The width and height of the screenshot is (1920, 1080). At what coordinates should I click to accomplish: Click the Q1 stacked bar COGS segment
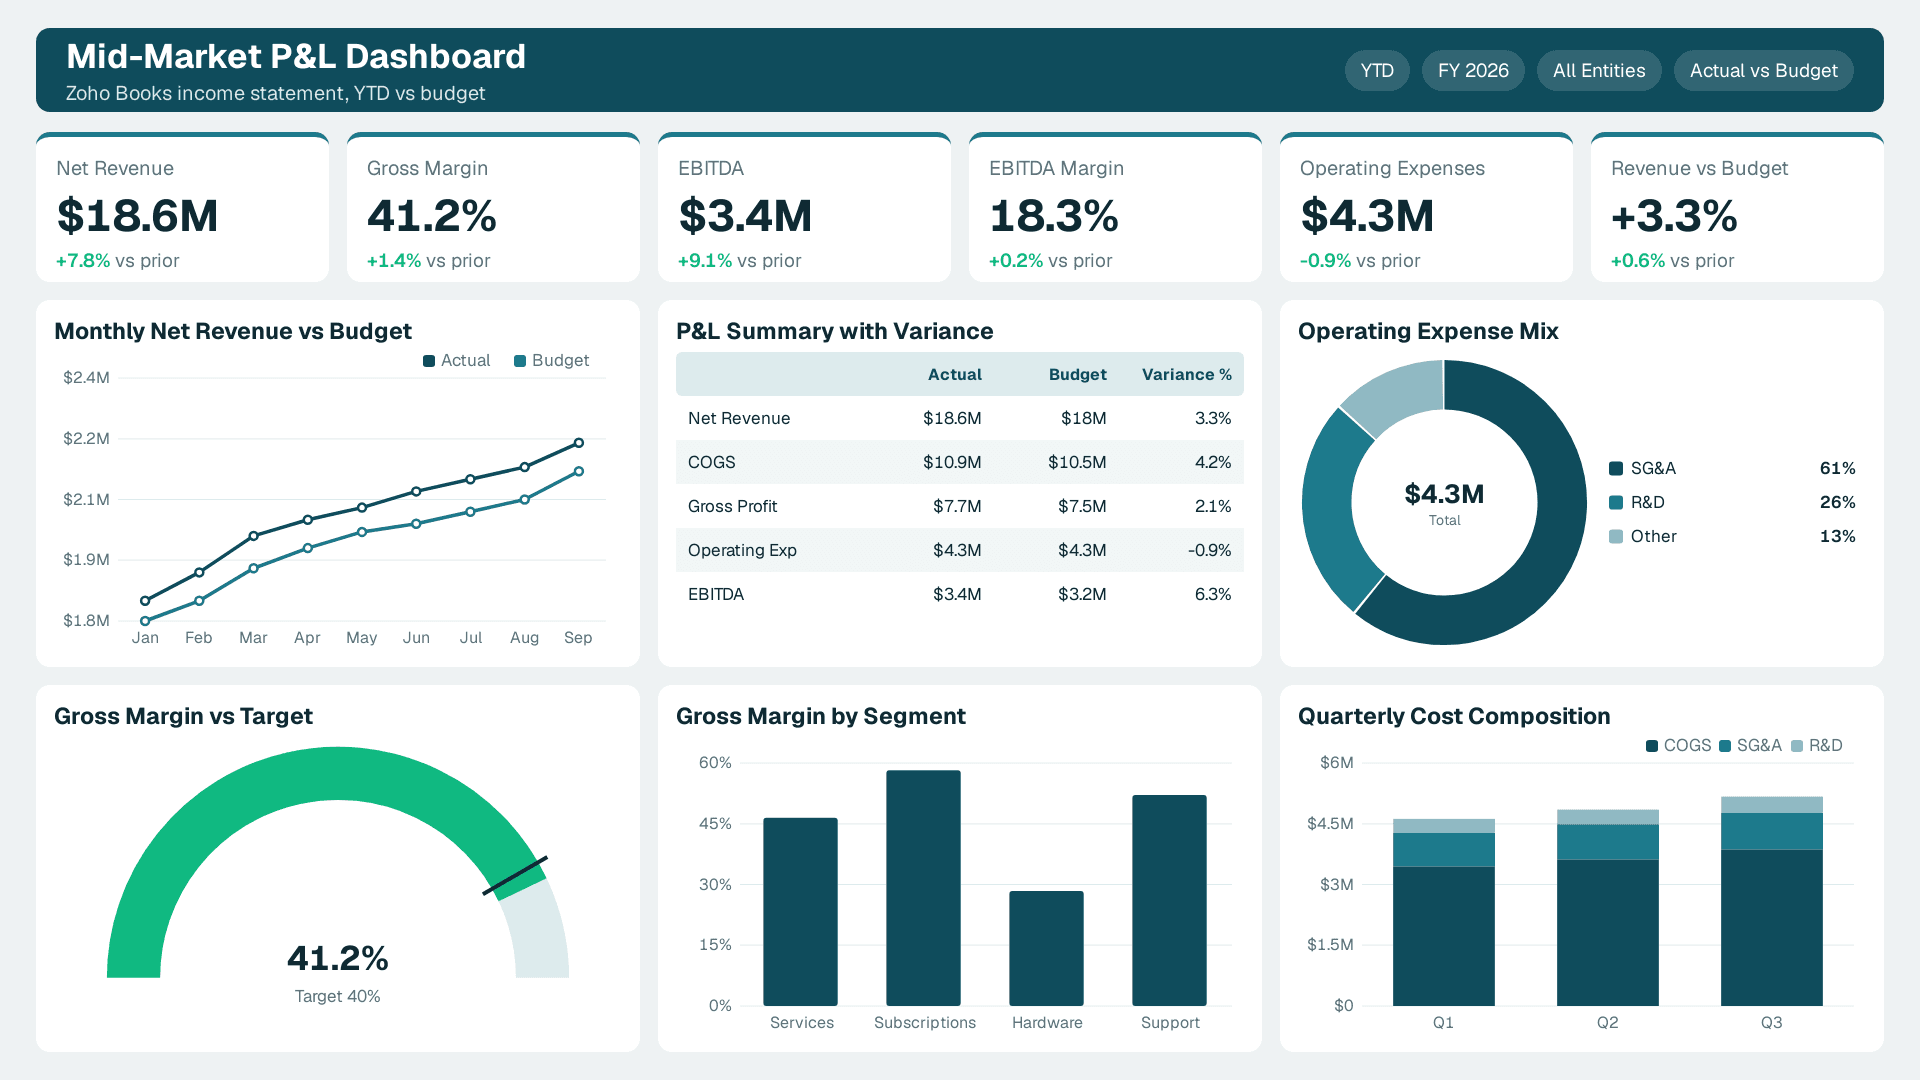pyautogui.click(x=1443, y=936)
